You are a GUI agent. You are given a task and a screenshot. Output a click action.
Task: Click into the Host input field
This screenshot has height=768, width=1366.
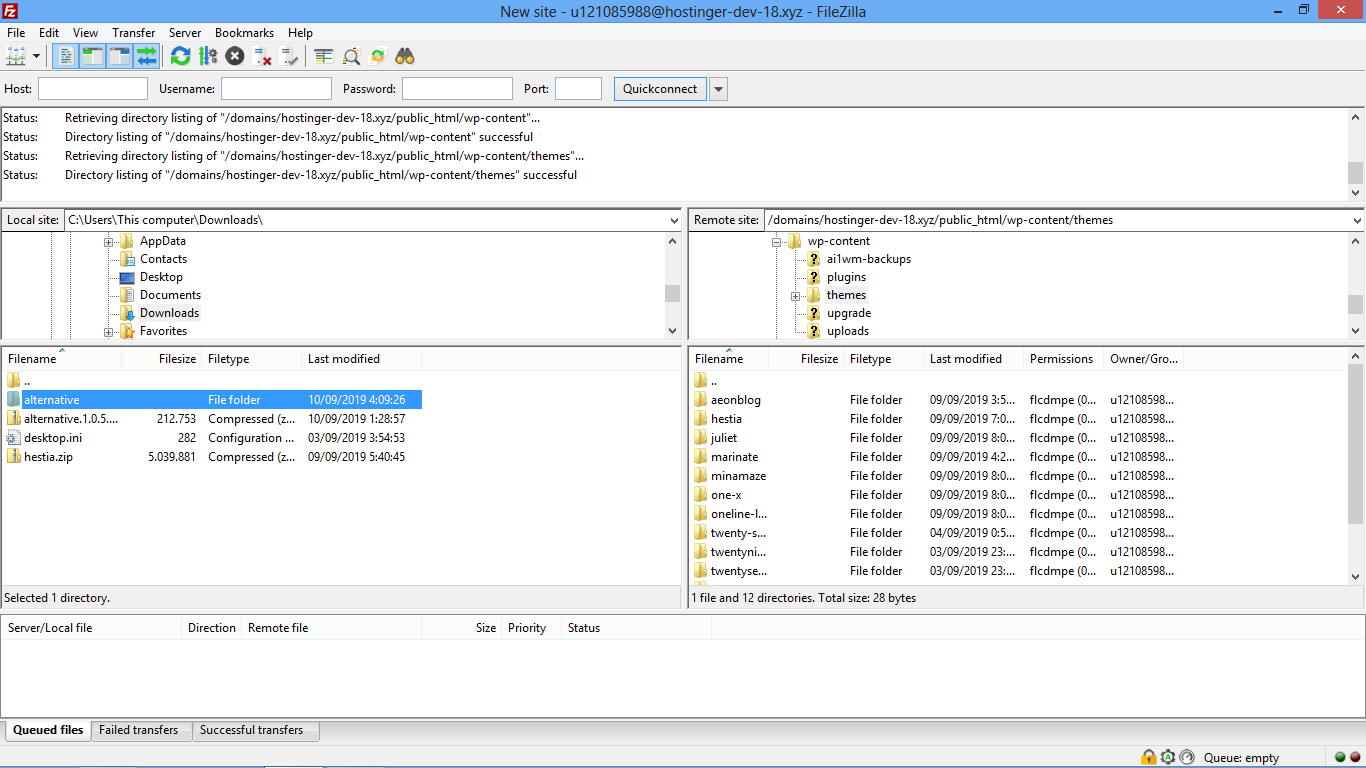93,89
